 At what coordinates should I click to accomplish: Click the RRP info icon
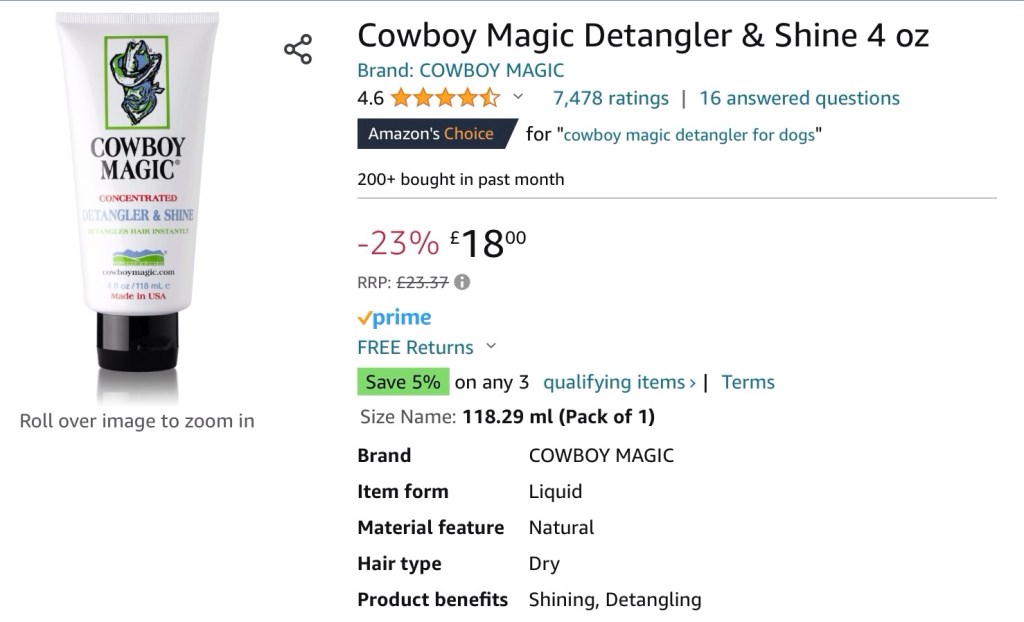tap(462, 282)
